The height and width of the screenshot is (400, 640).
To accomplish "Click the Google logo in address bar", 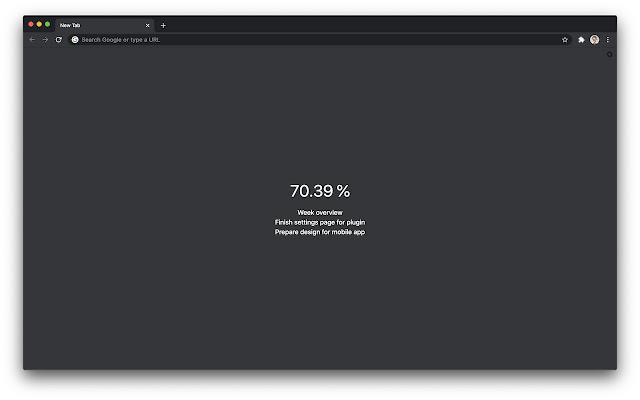I will (75, 40).
